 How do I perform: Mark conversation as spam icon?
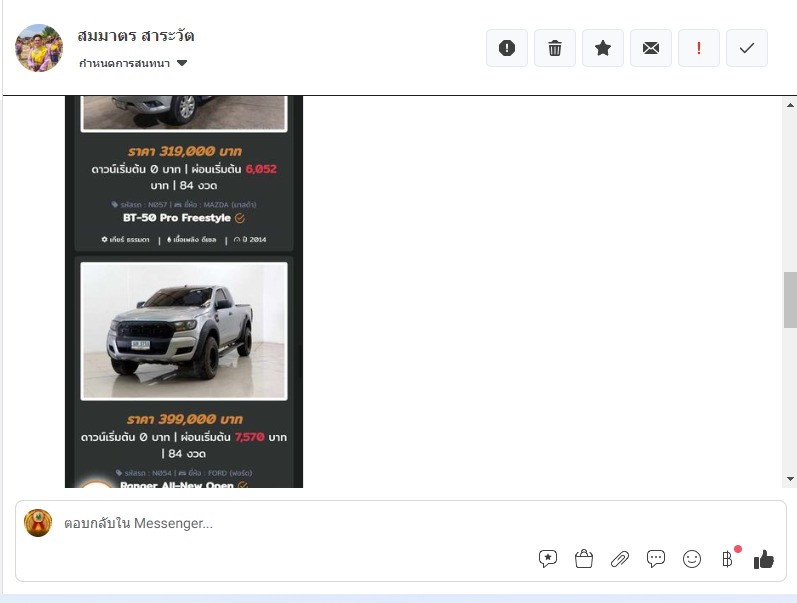click(x=507, y=48)
